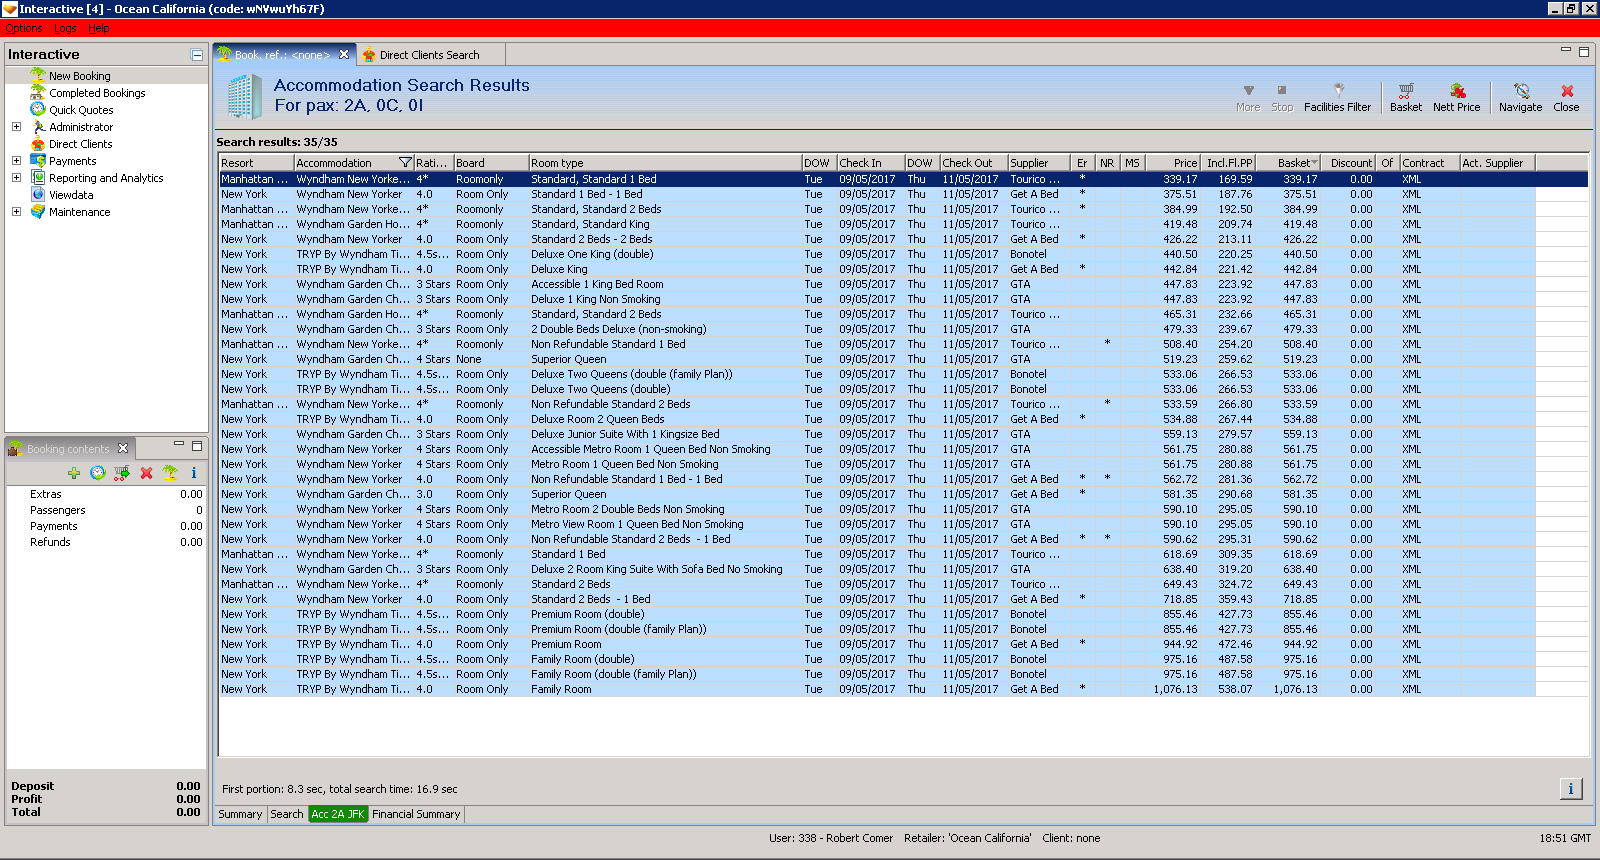Click the Navigate toolbar button

(x=1520, y=98)
